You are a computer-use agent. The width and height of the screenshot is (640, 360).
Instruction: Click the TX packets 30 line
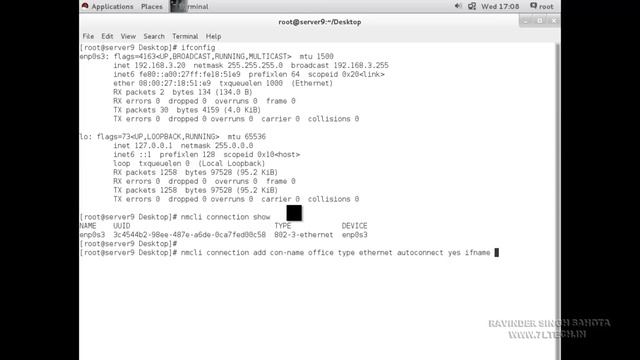click(x=187, y=110)
